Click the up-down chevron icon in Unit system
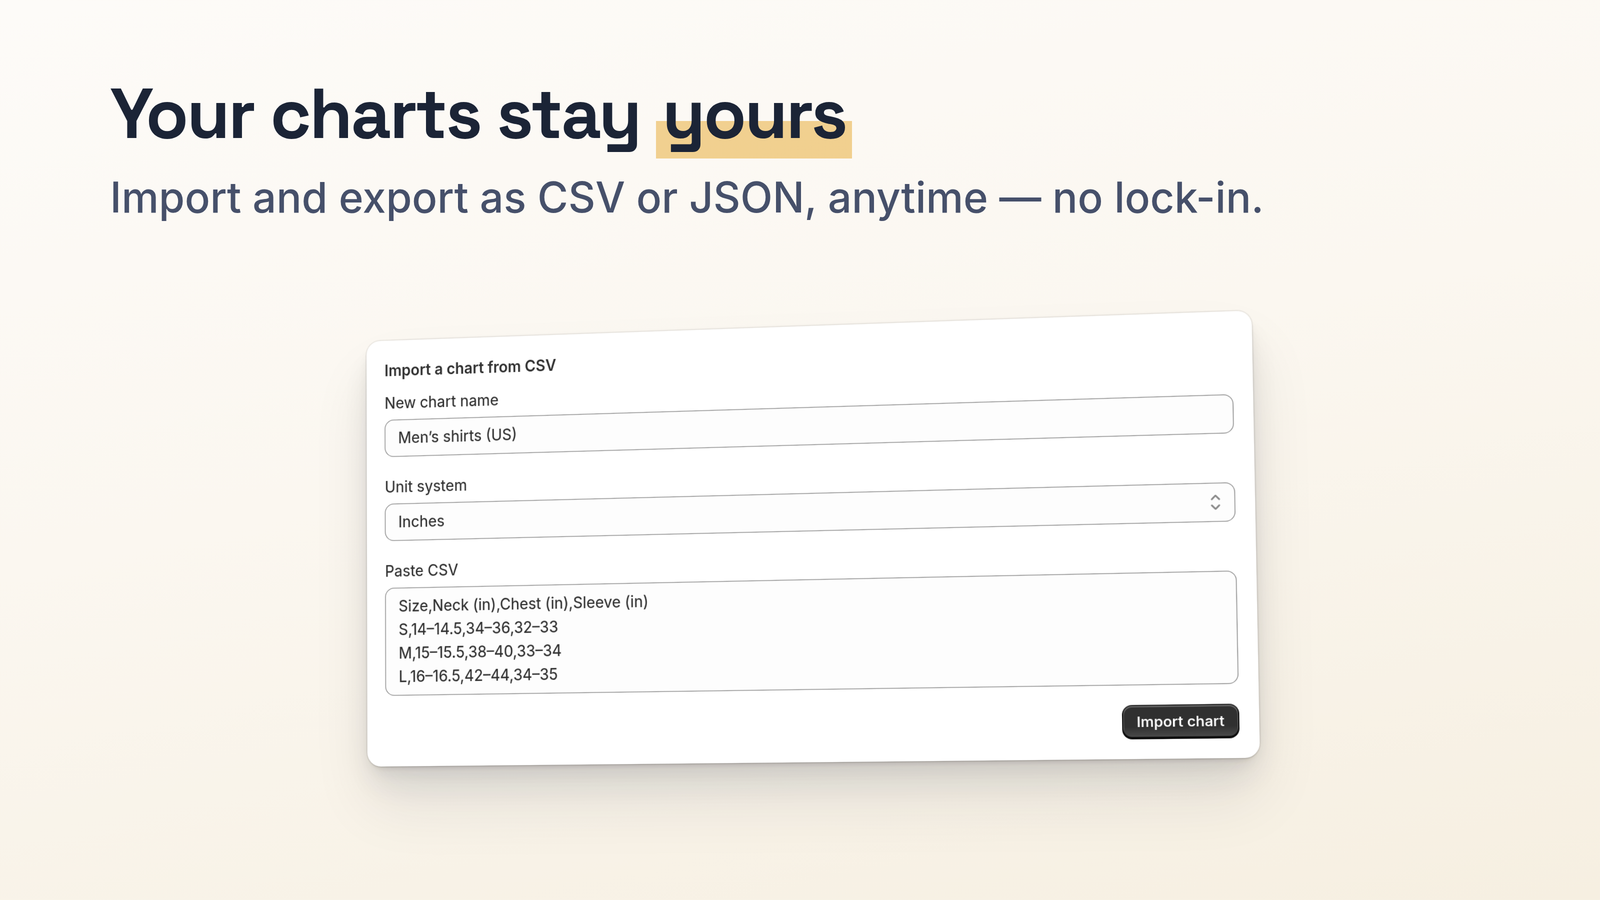This screenshot has width=1600, height=900. pyautogui.click(x=1215, y=502)
